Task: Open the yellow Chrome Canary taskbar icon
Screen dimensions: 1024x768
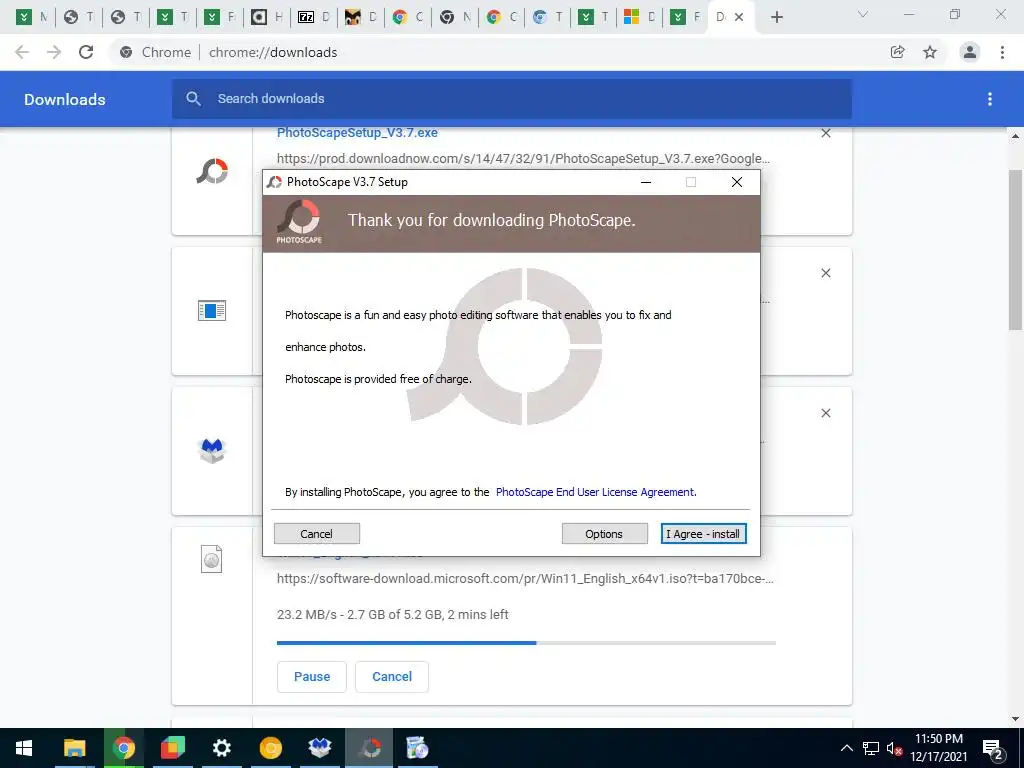Action: pos(271,748)
